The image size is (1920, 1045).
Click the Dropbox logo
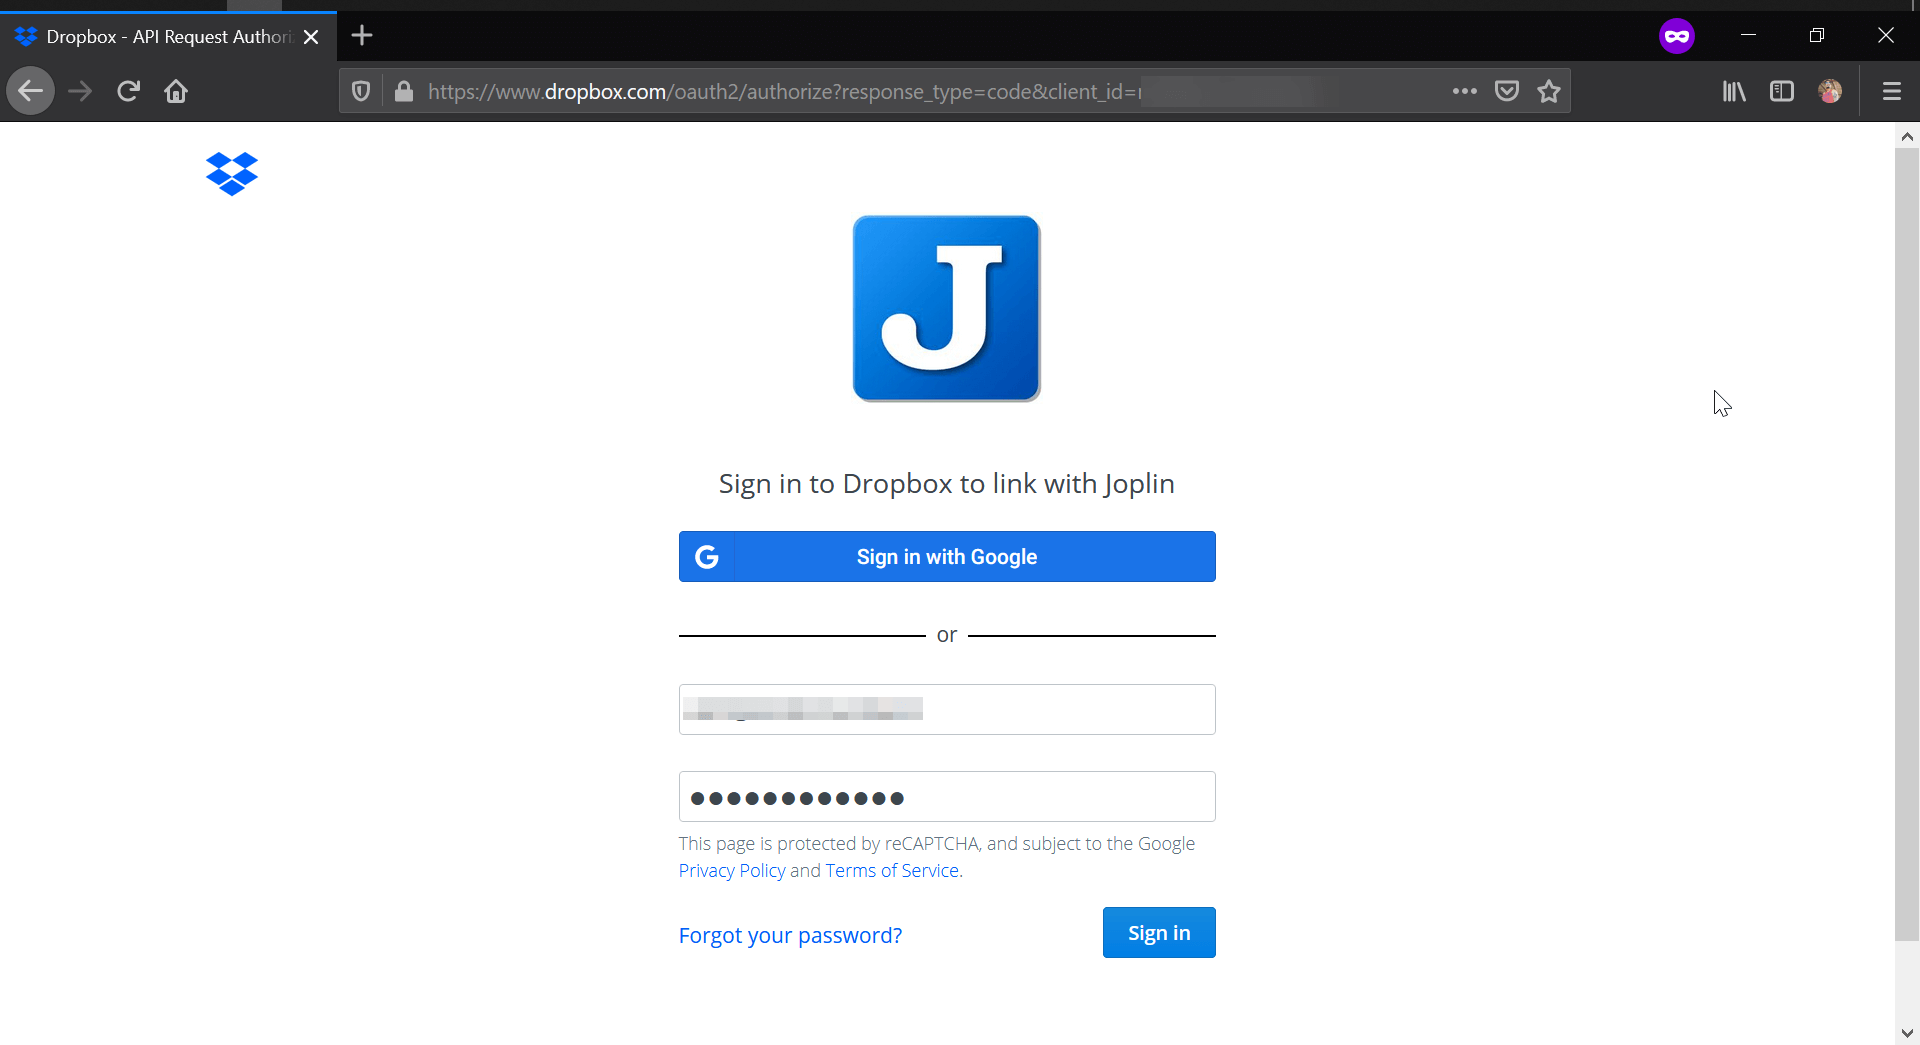(230, 173)
